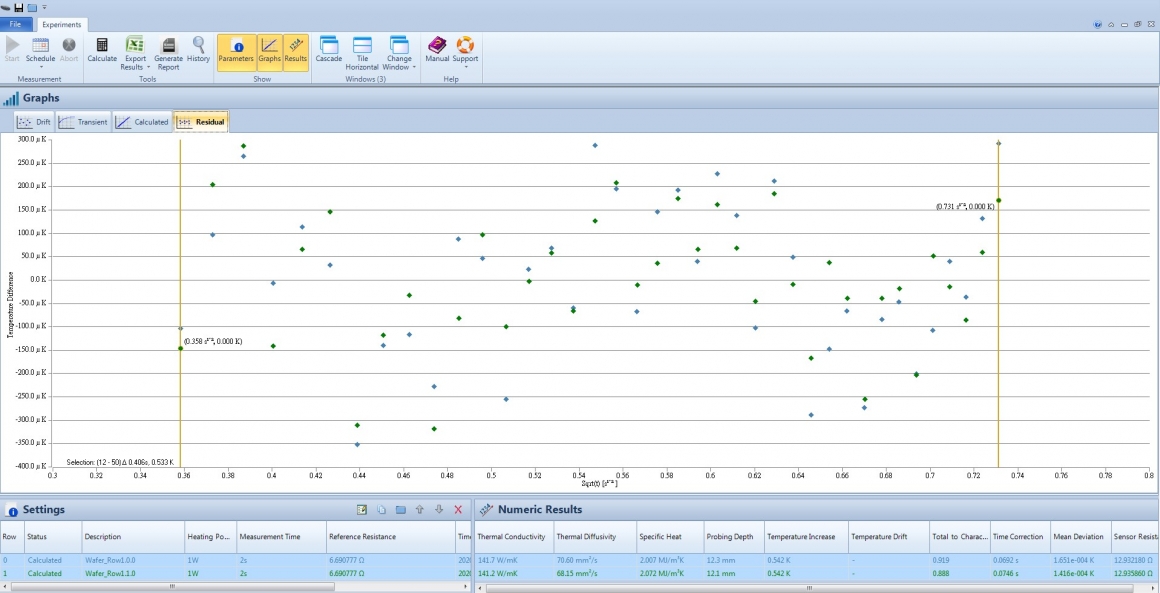The height and width of the screenshot is (593, 1160).
Task: Click the save icon in quick access toolbar
Action: pyautogui.click(x=19, y=7)
